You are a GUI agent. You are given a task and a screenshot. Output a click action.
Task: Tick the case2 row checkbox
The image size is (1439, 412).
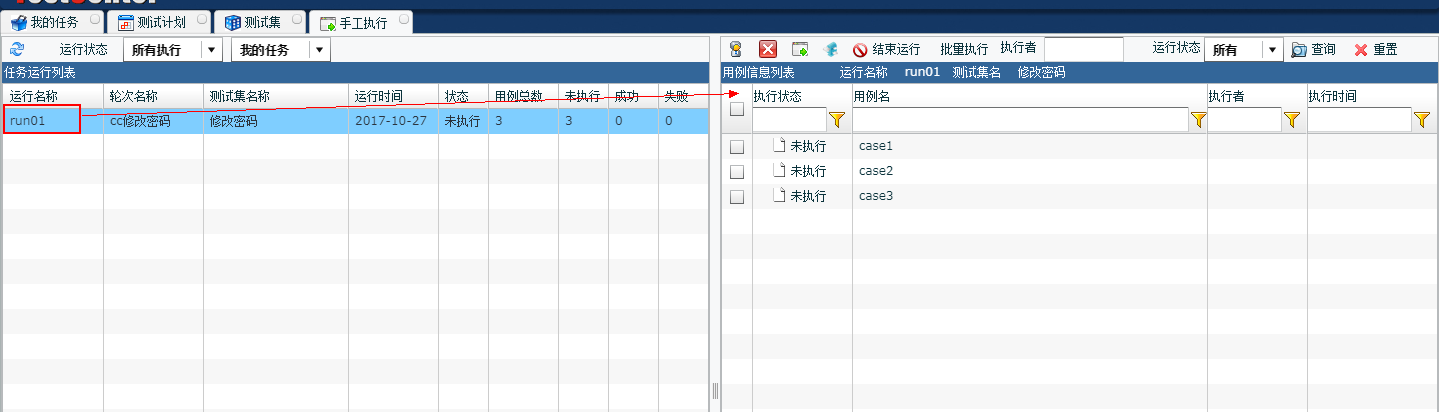[x=737, y=172]
